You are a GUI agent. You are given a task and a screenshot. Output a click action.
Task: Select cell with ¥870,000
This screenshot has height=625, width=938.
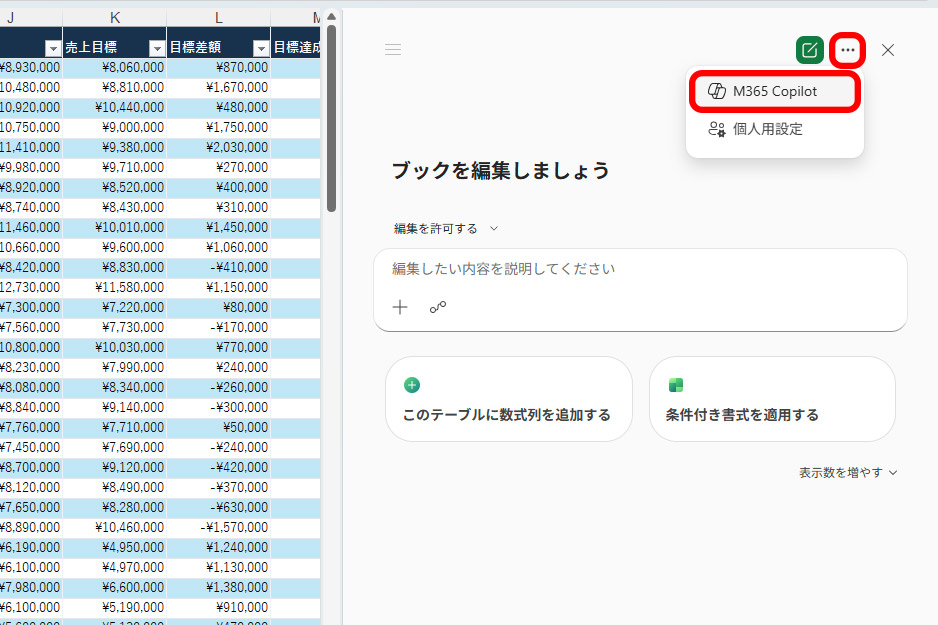click(x=219, y=68)
